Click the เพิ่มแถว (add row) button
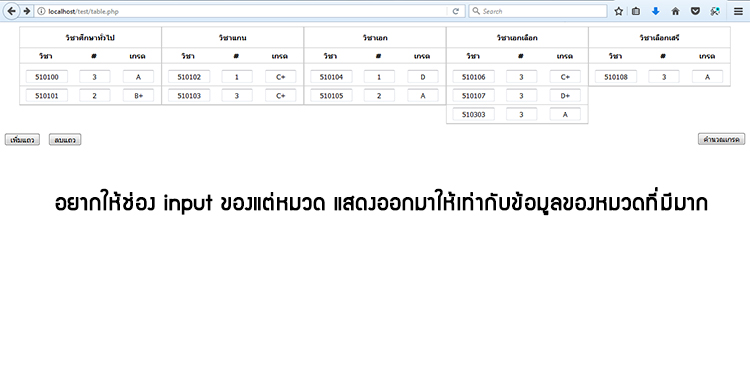The height and width of the screenshot is (372, 750). tap(22, 140)
